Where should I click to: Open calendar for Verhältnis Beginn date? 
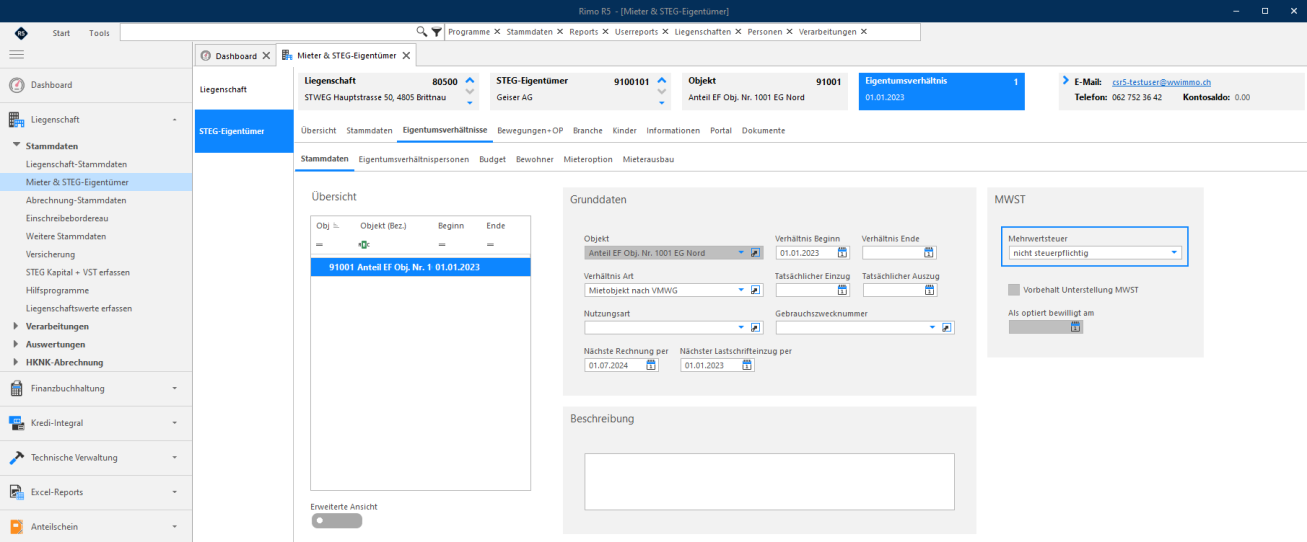842,253
